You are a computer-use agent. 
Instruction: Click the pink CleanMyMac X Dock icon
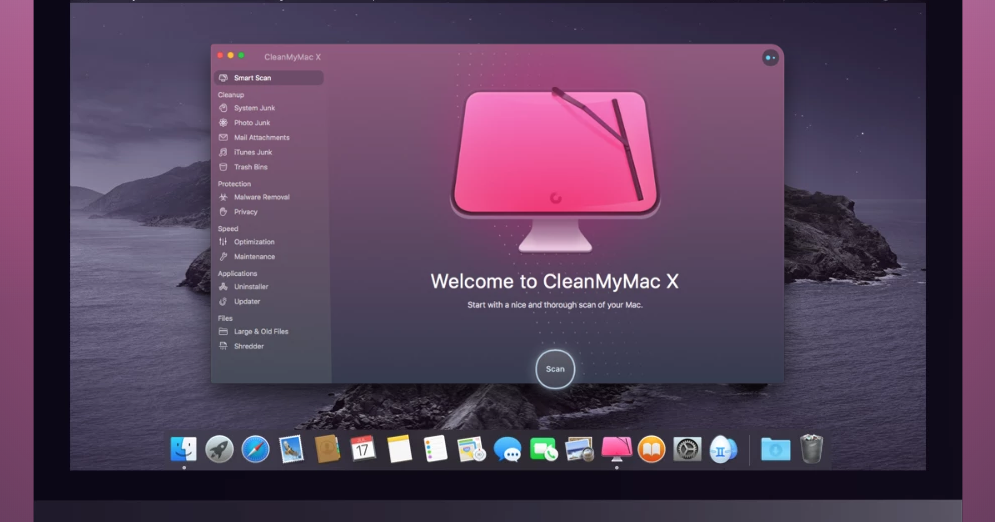[x=616, y=449]
